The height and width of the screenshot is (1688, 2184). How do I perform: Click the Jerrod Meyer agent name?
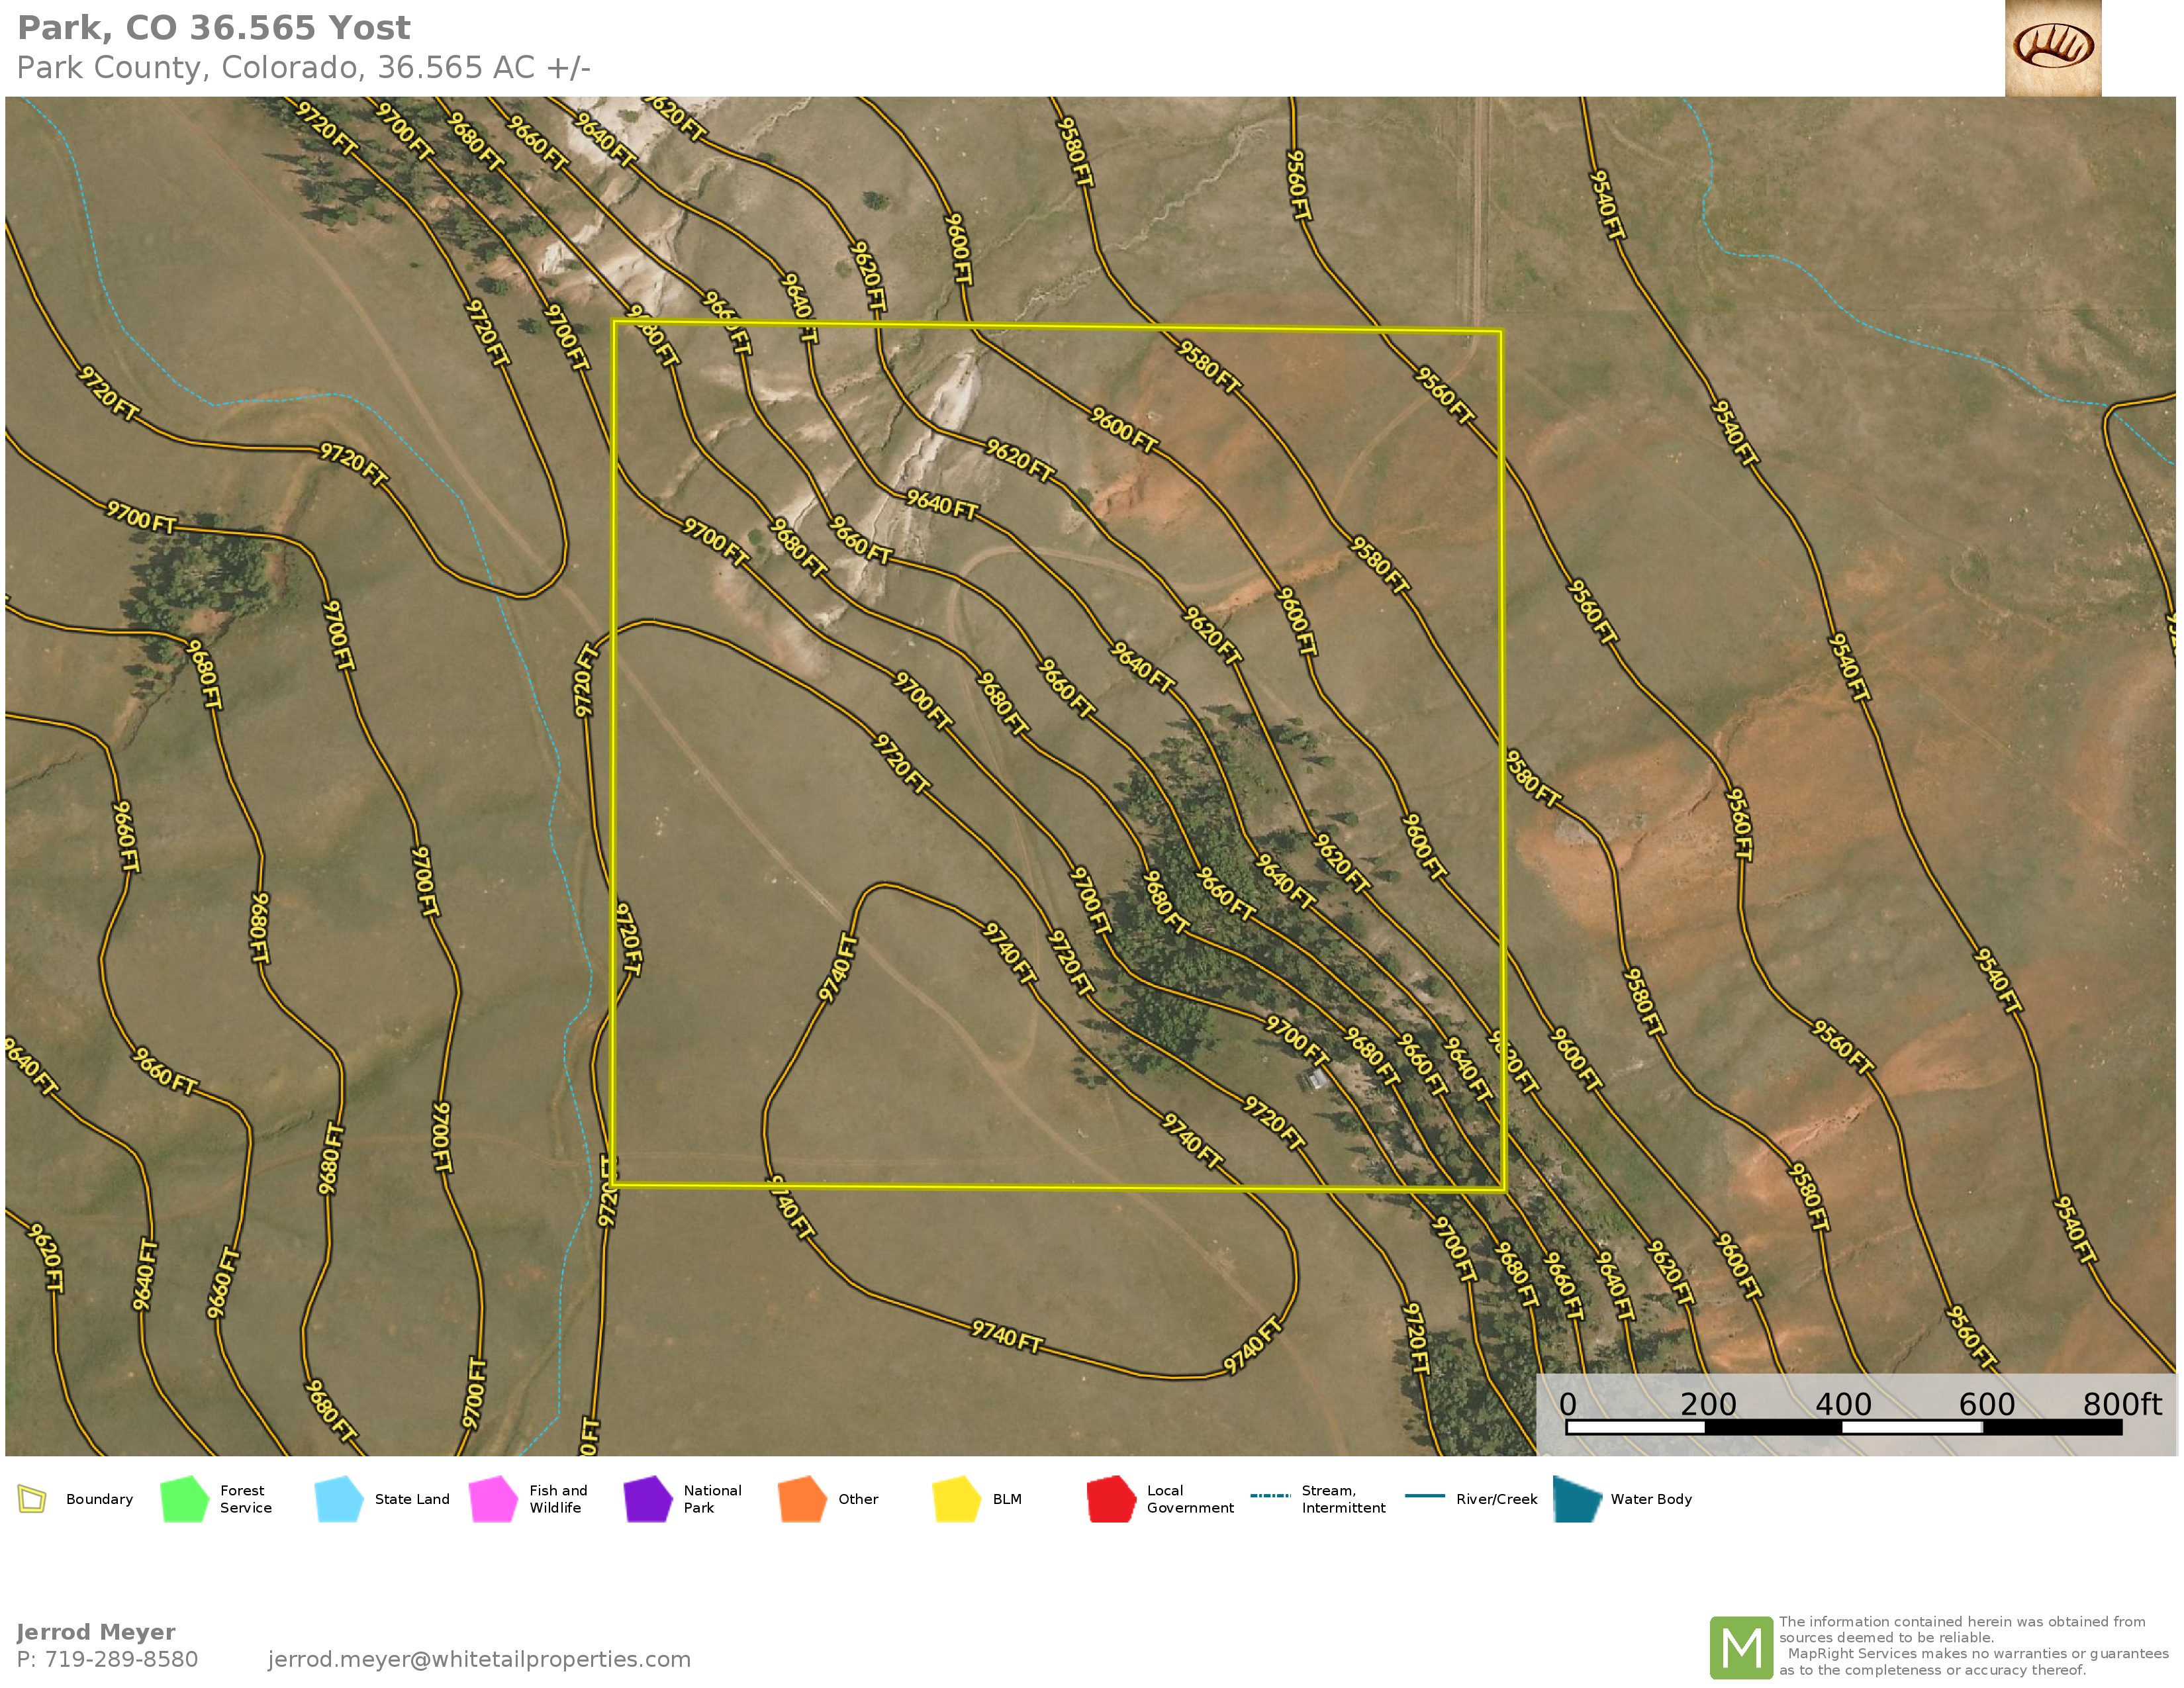(96, 1632)
